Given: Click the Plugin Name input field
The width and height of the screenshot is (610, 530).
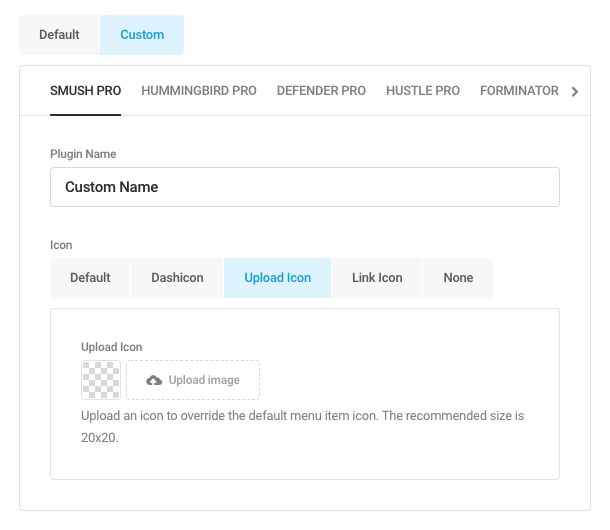Looking at the screenshot, I should coord(305,187).
